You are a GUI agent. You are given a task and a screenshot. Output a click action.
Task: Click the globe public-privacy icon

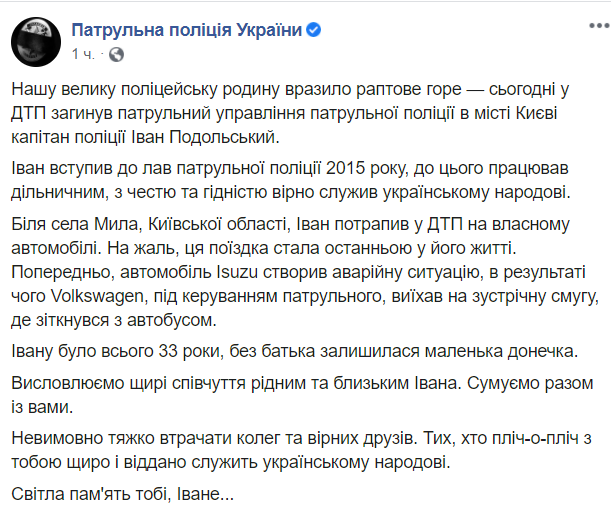(x=116, y=52)
